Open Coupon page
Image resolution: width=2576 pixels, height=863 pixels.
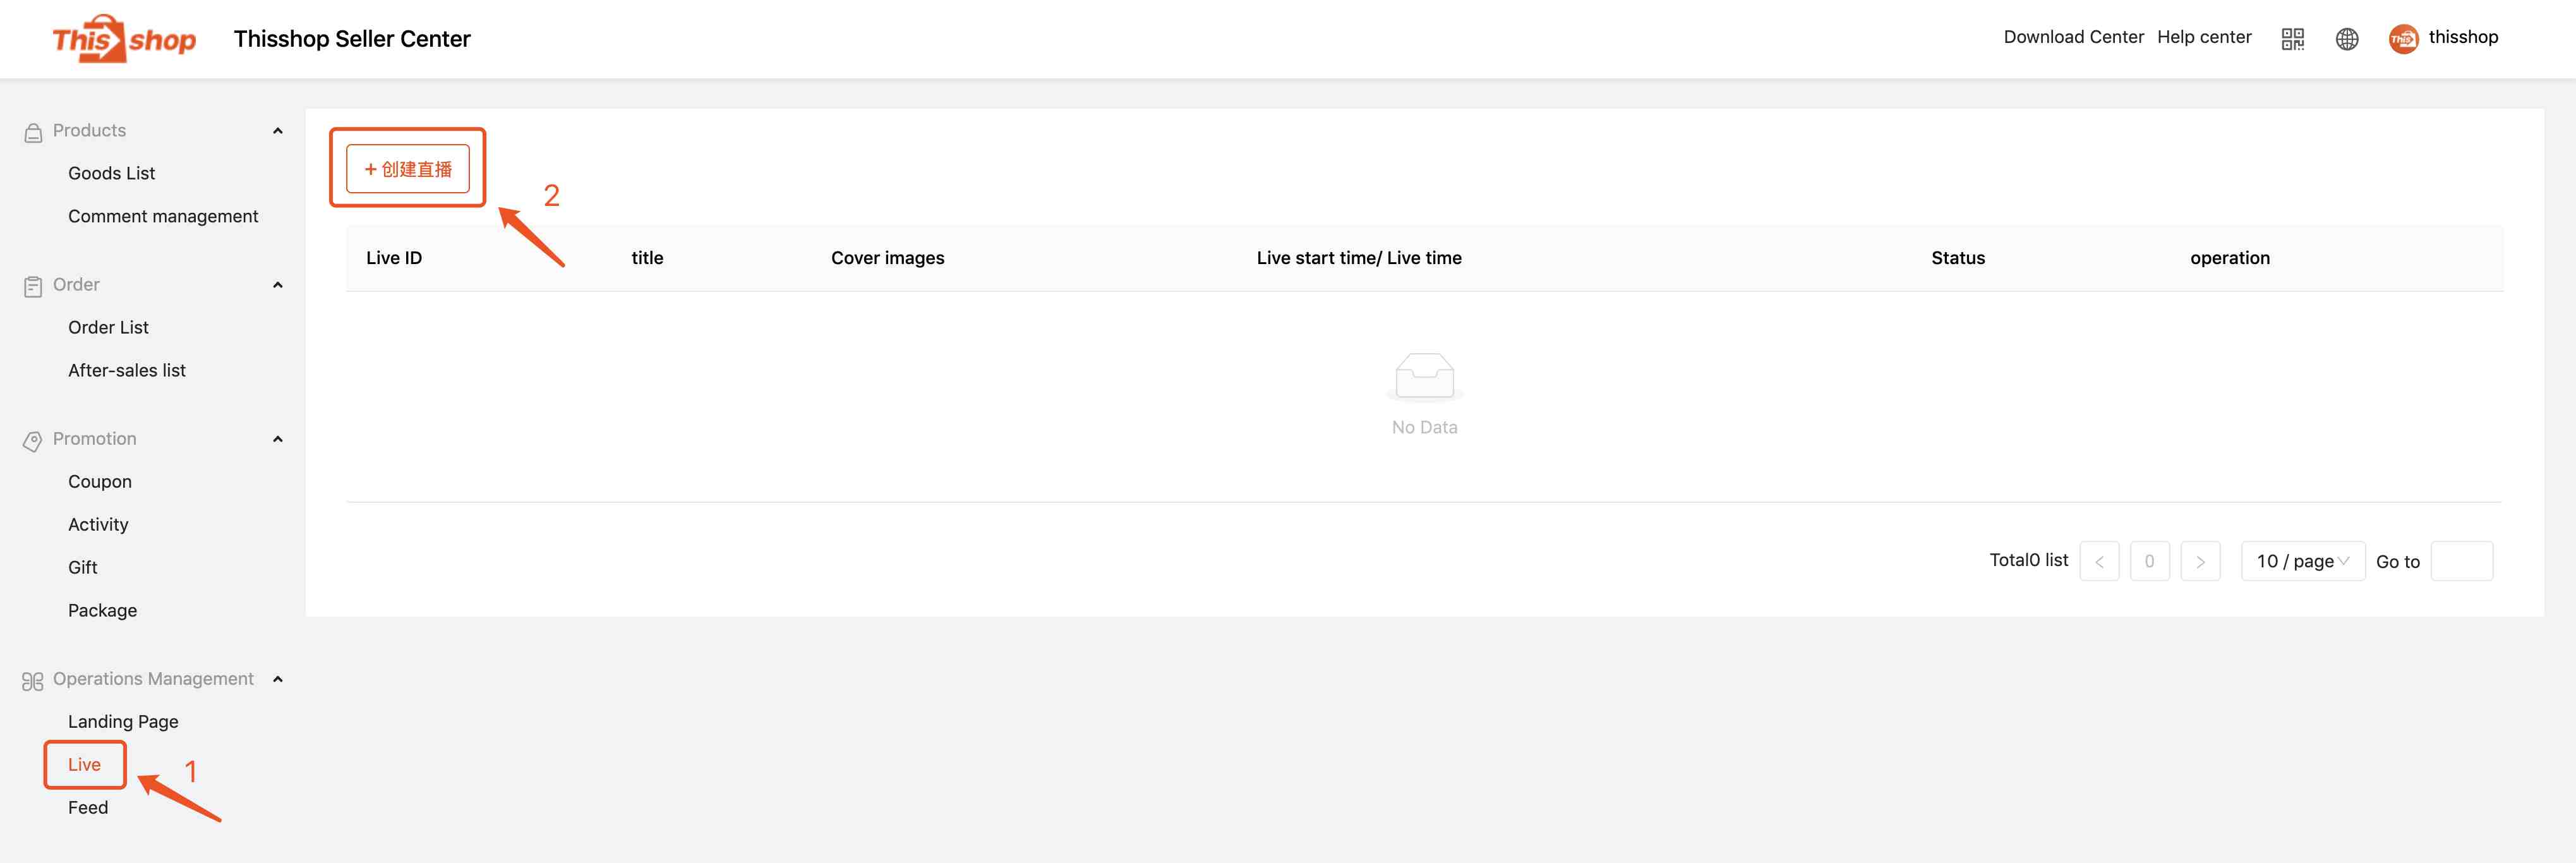coord(100,481)
